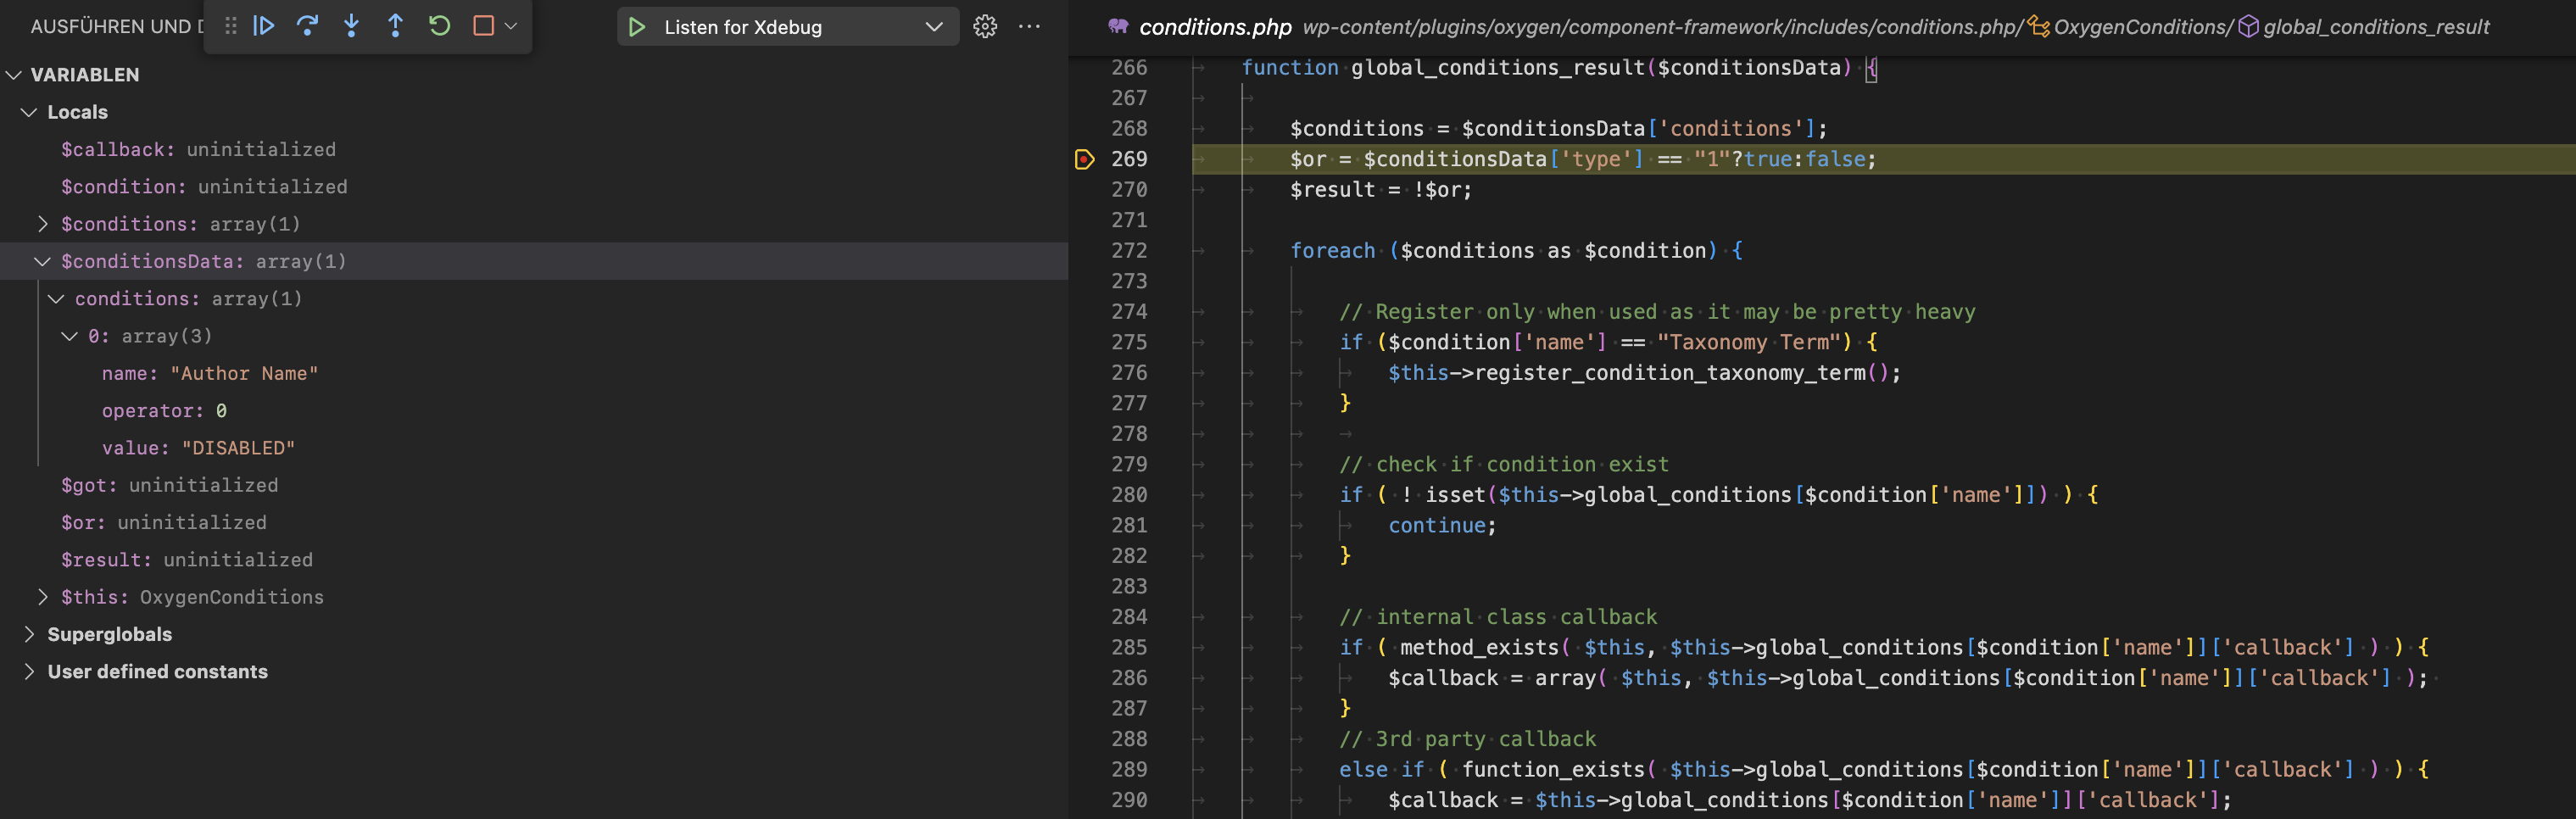This screenshot has height=819, width=2576.
Task: Click the Continue debug icon
Action: pos(263,27)
